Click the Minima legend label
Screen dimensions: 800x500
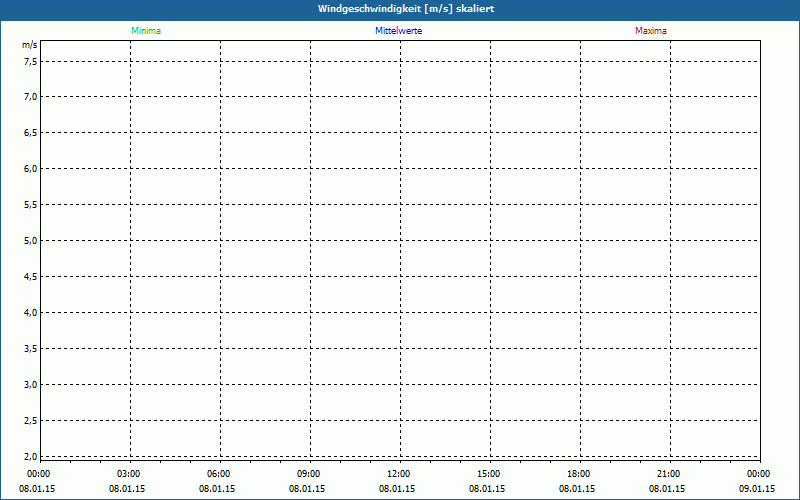[x=145, y=31]
